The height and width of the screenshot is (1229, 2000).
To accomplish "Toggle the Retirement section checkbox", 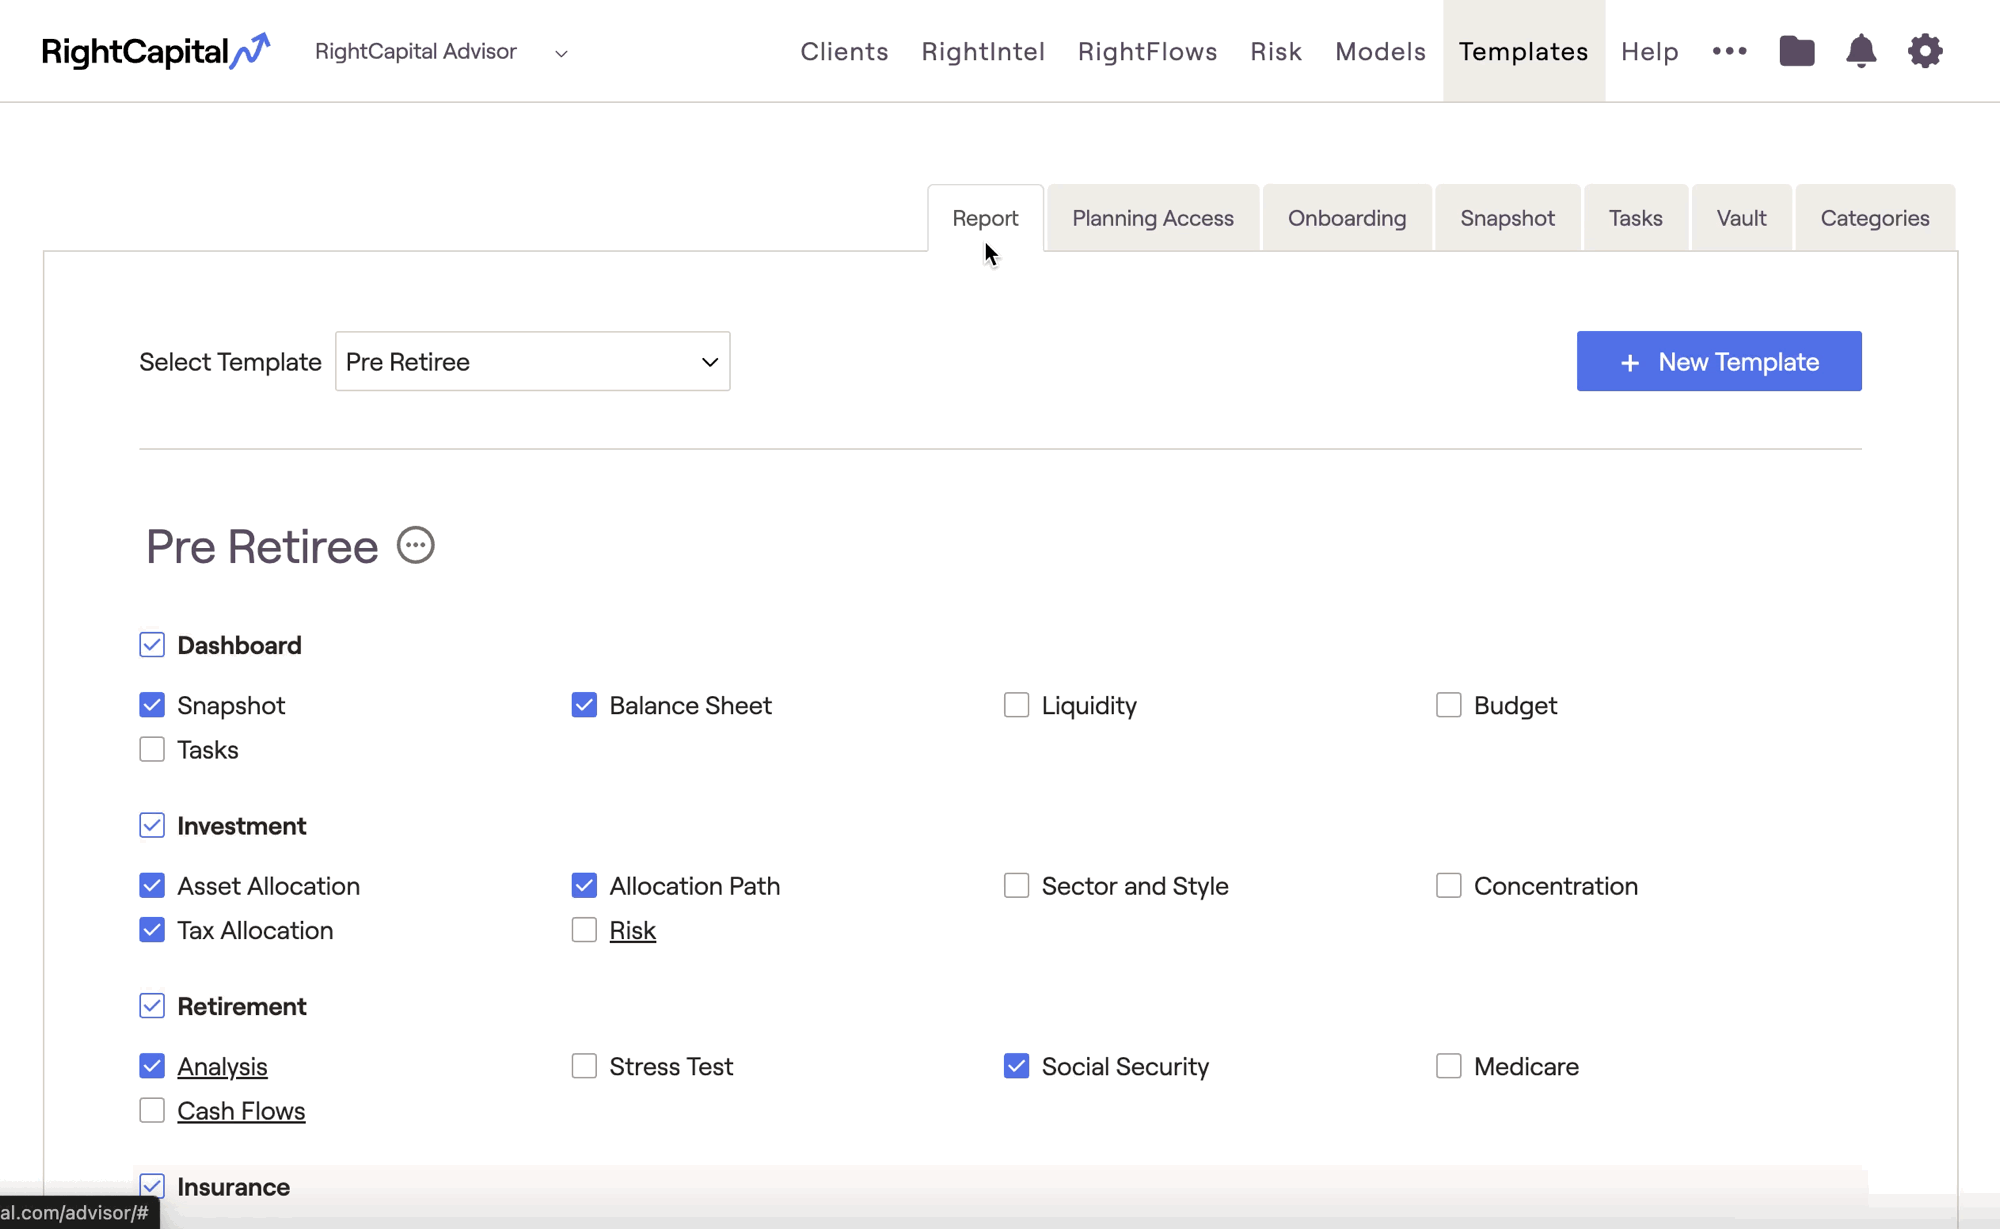I will (x=152, y=1006).
